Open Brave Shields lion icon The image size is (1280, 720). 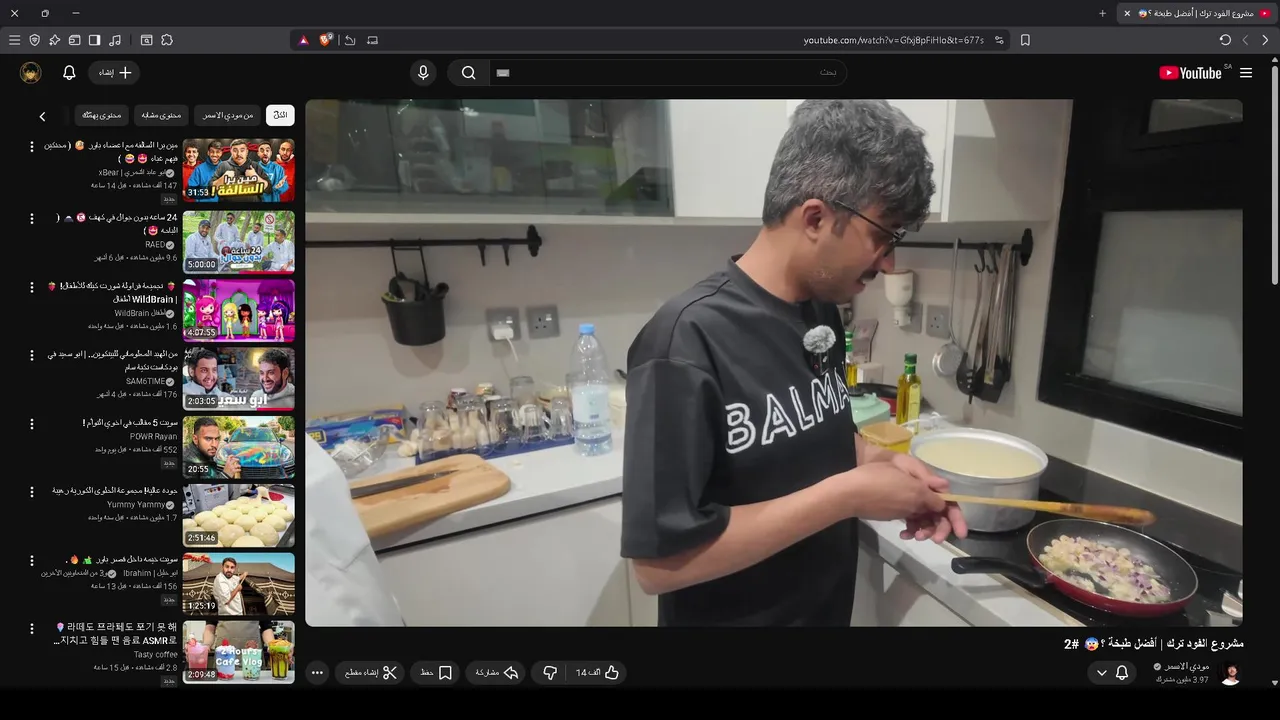(326, 40)
